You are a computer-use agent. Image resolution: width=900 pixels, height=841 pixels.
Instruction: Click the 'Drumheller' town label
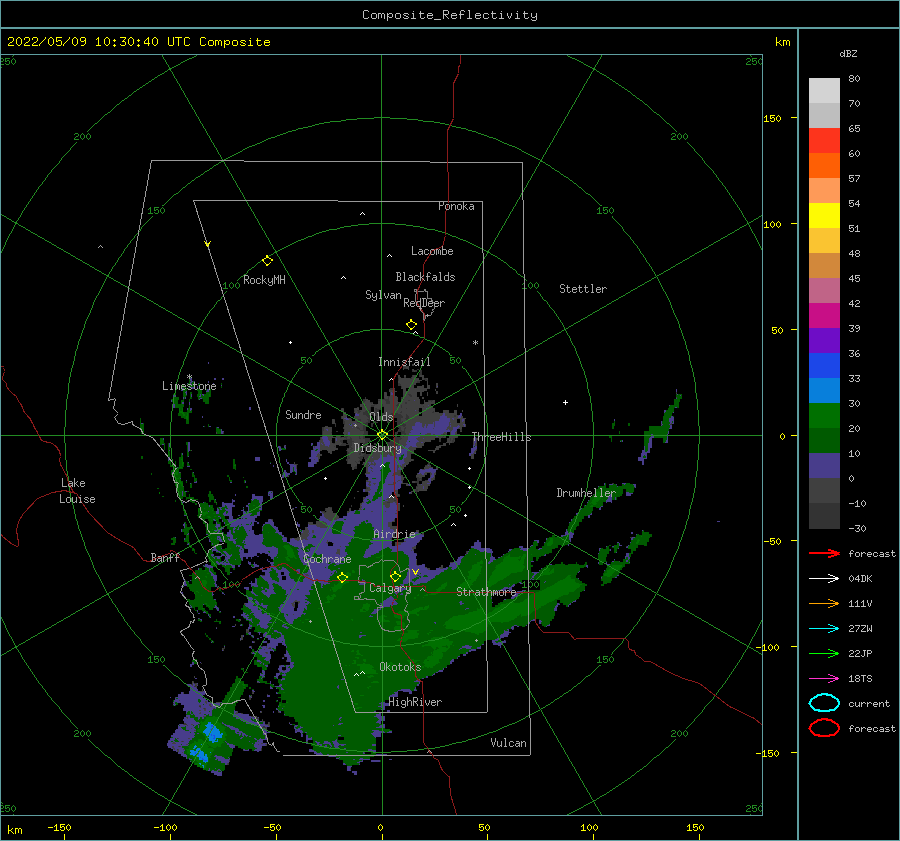(586, 493)
